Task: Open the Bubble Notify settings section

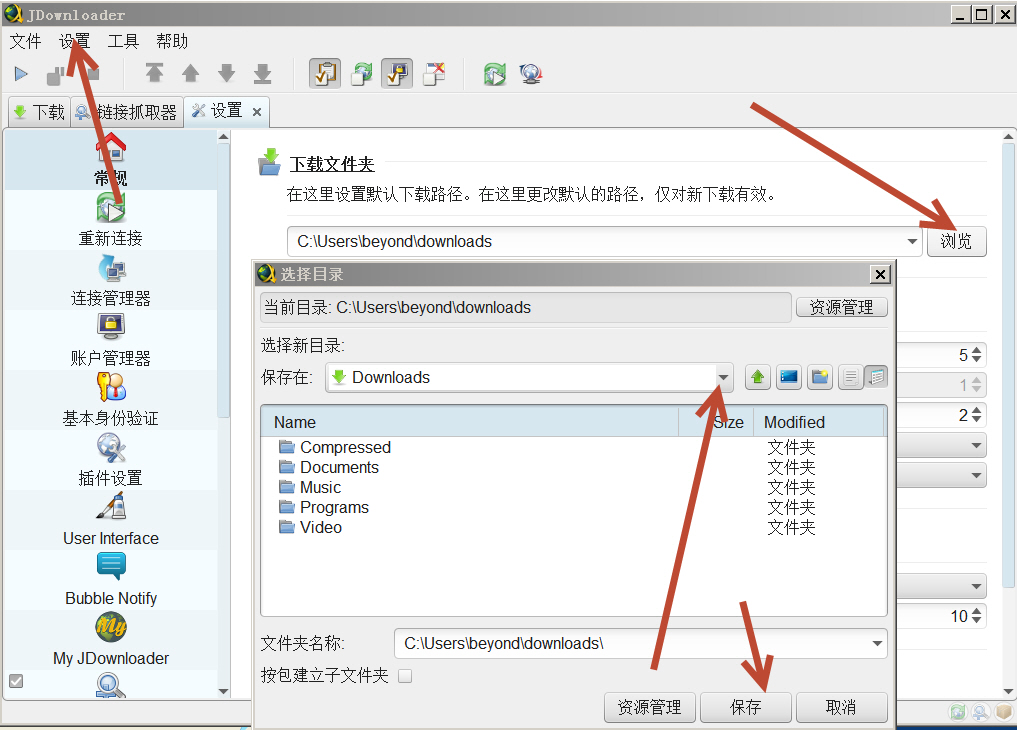Action: 111,580
